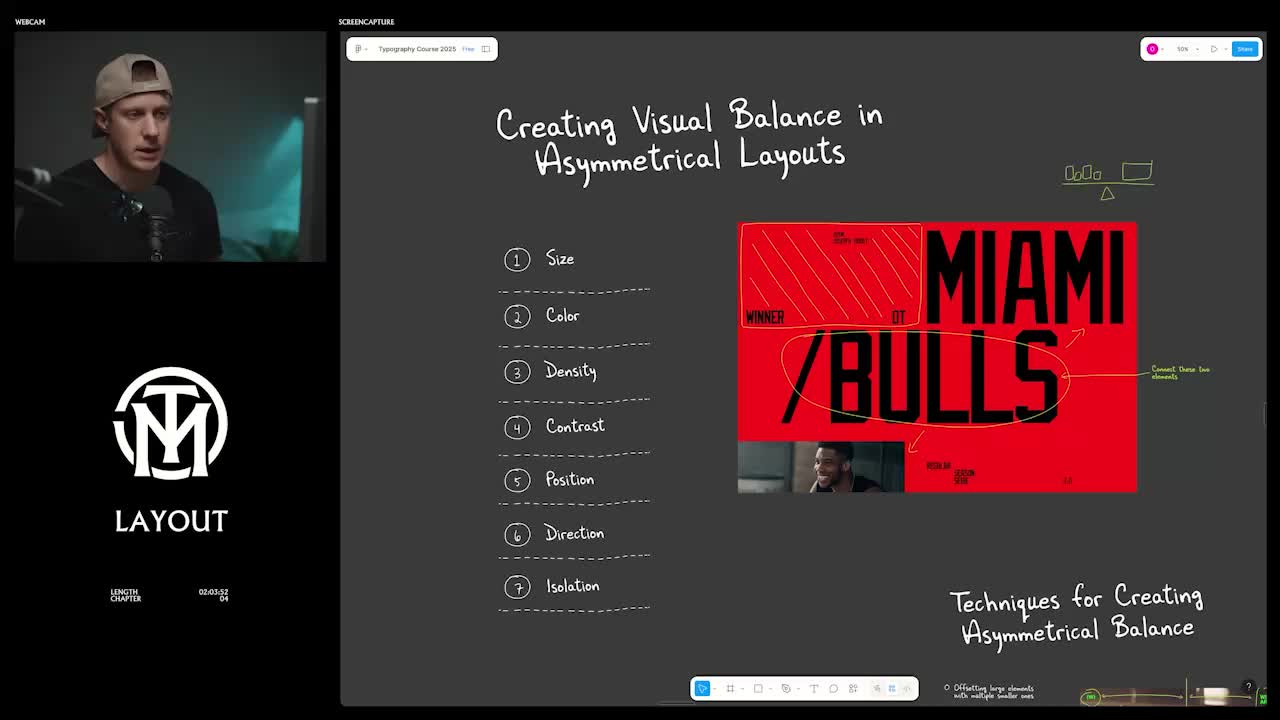Screen dimensions: 1280x720
Task: Select the Move tool in bottom toolbar
Action: [702, 688]
